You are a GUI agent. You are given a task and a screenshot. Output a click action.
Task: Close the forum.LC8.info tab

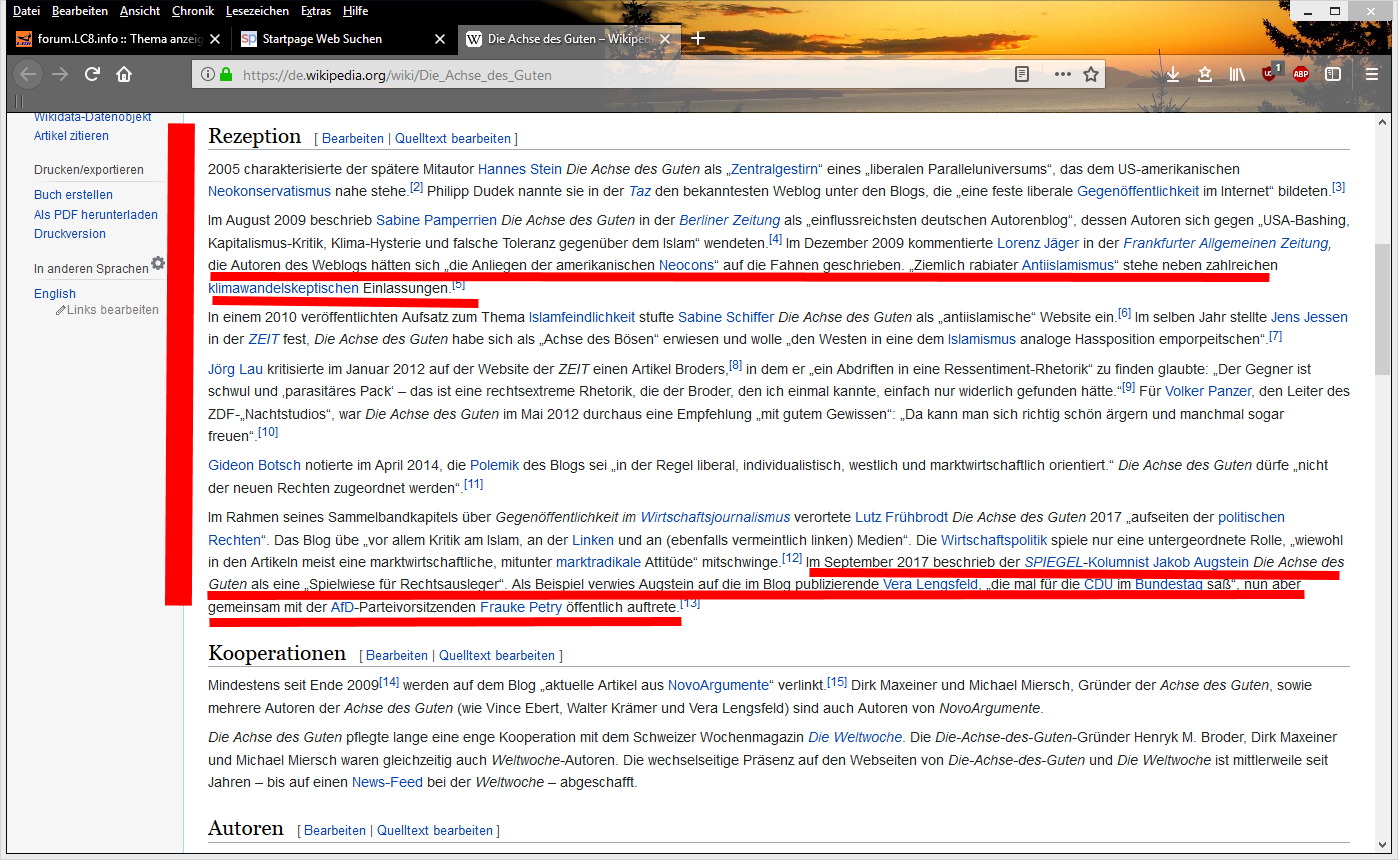215,39
